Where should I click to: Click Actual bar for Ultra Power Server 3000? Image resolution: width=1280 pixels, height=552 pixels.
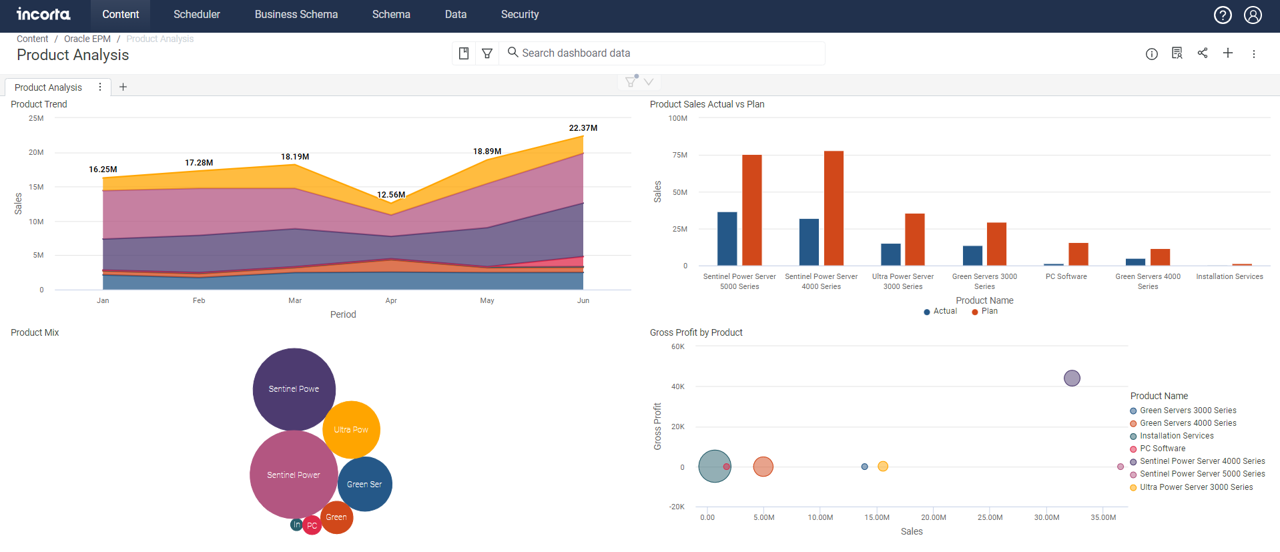891,255
